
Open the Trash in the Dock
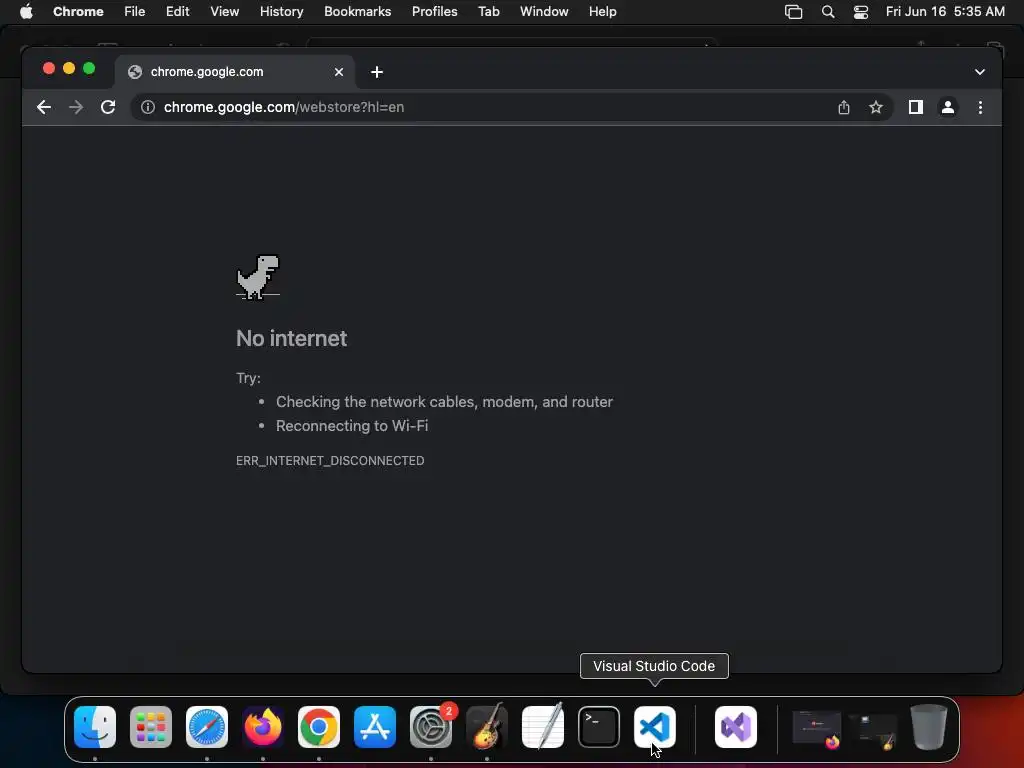[929, 727]
